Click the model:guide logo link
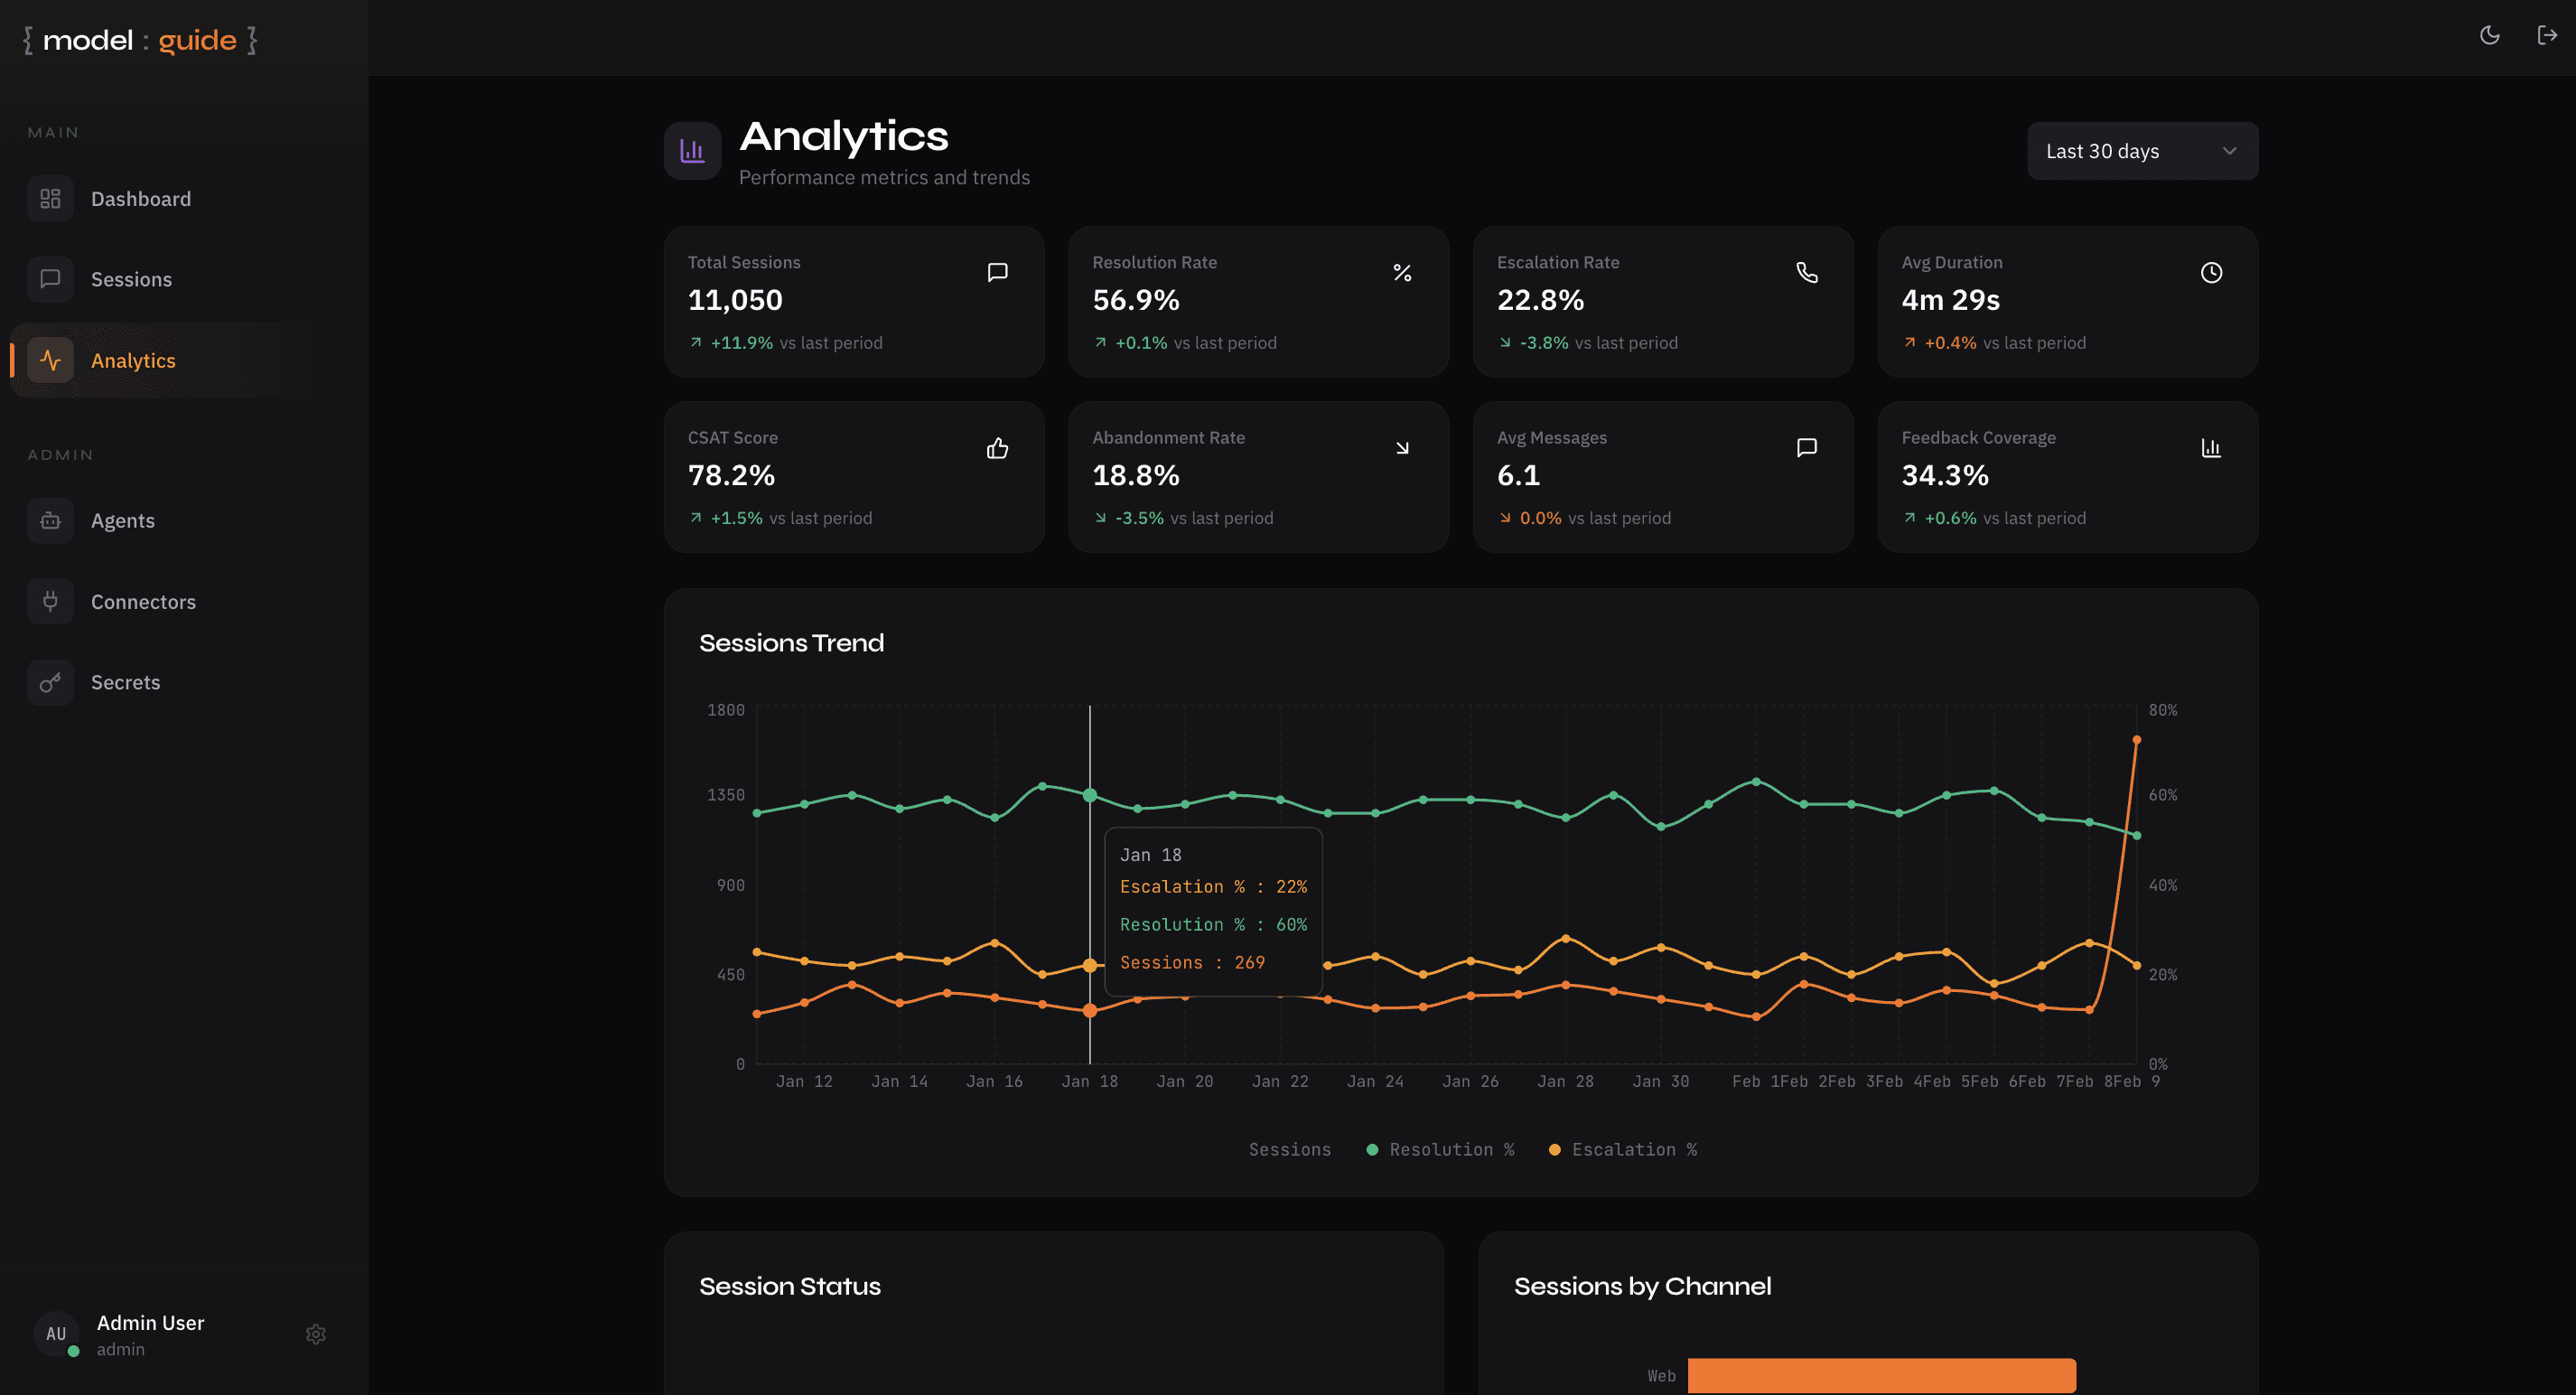Screen dimensions: 2576x1395 (x=140, y=40)
